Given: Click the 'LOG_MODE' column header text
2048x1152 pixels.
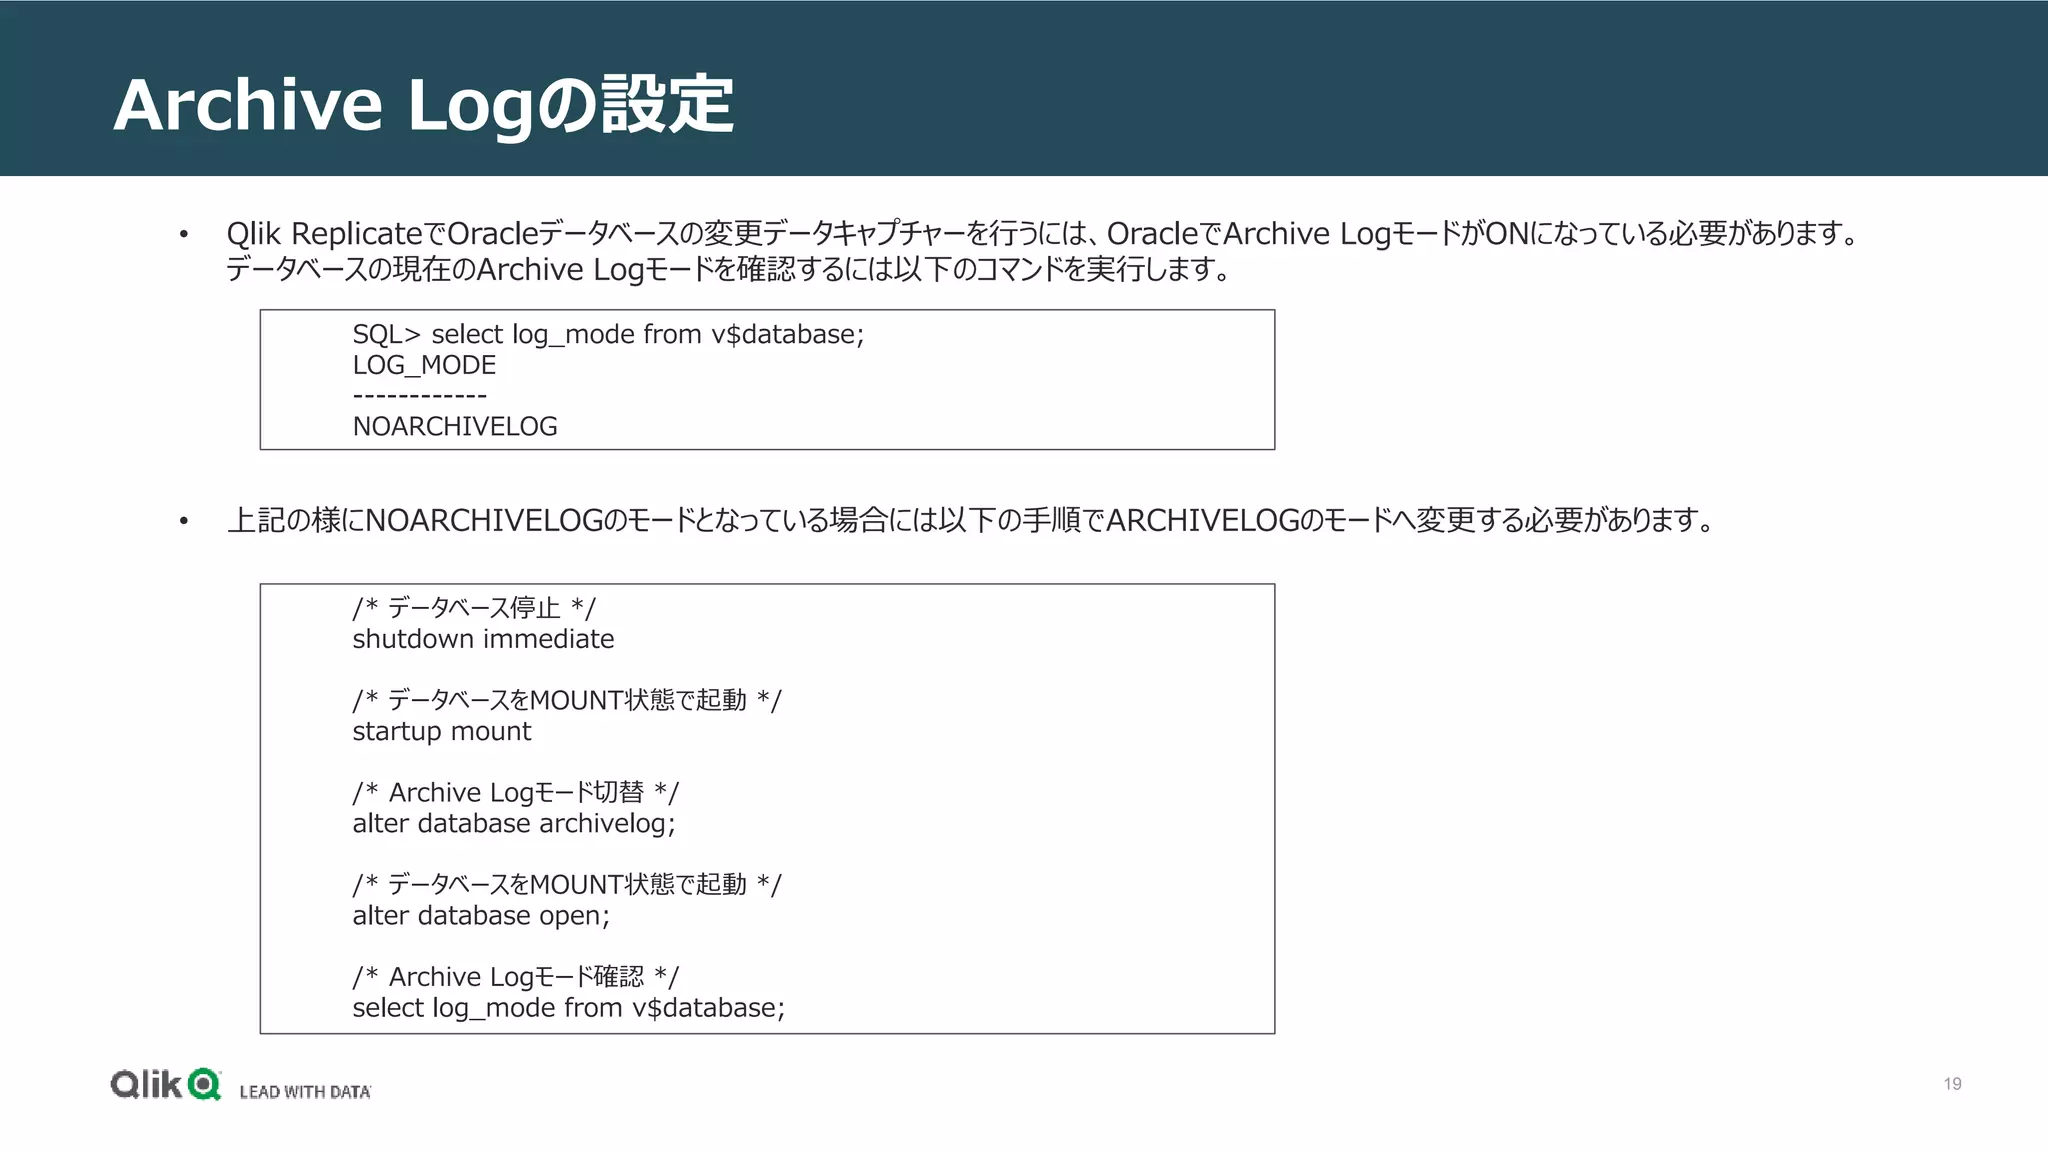Looking at the screenshot, I should point(424,365).
